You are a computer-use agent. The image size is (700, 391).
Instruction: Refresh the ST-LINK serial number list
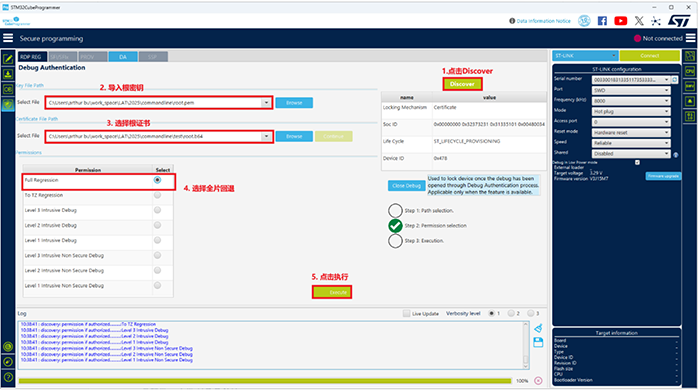point(675,79)
